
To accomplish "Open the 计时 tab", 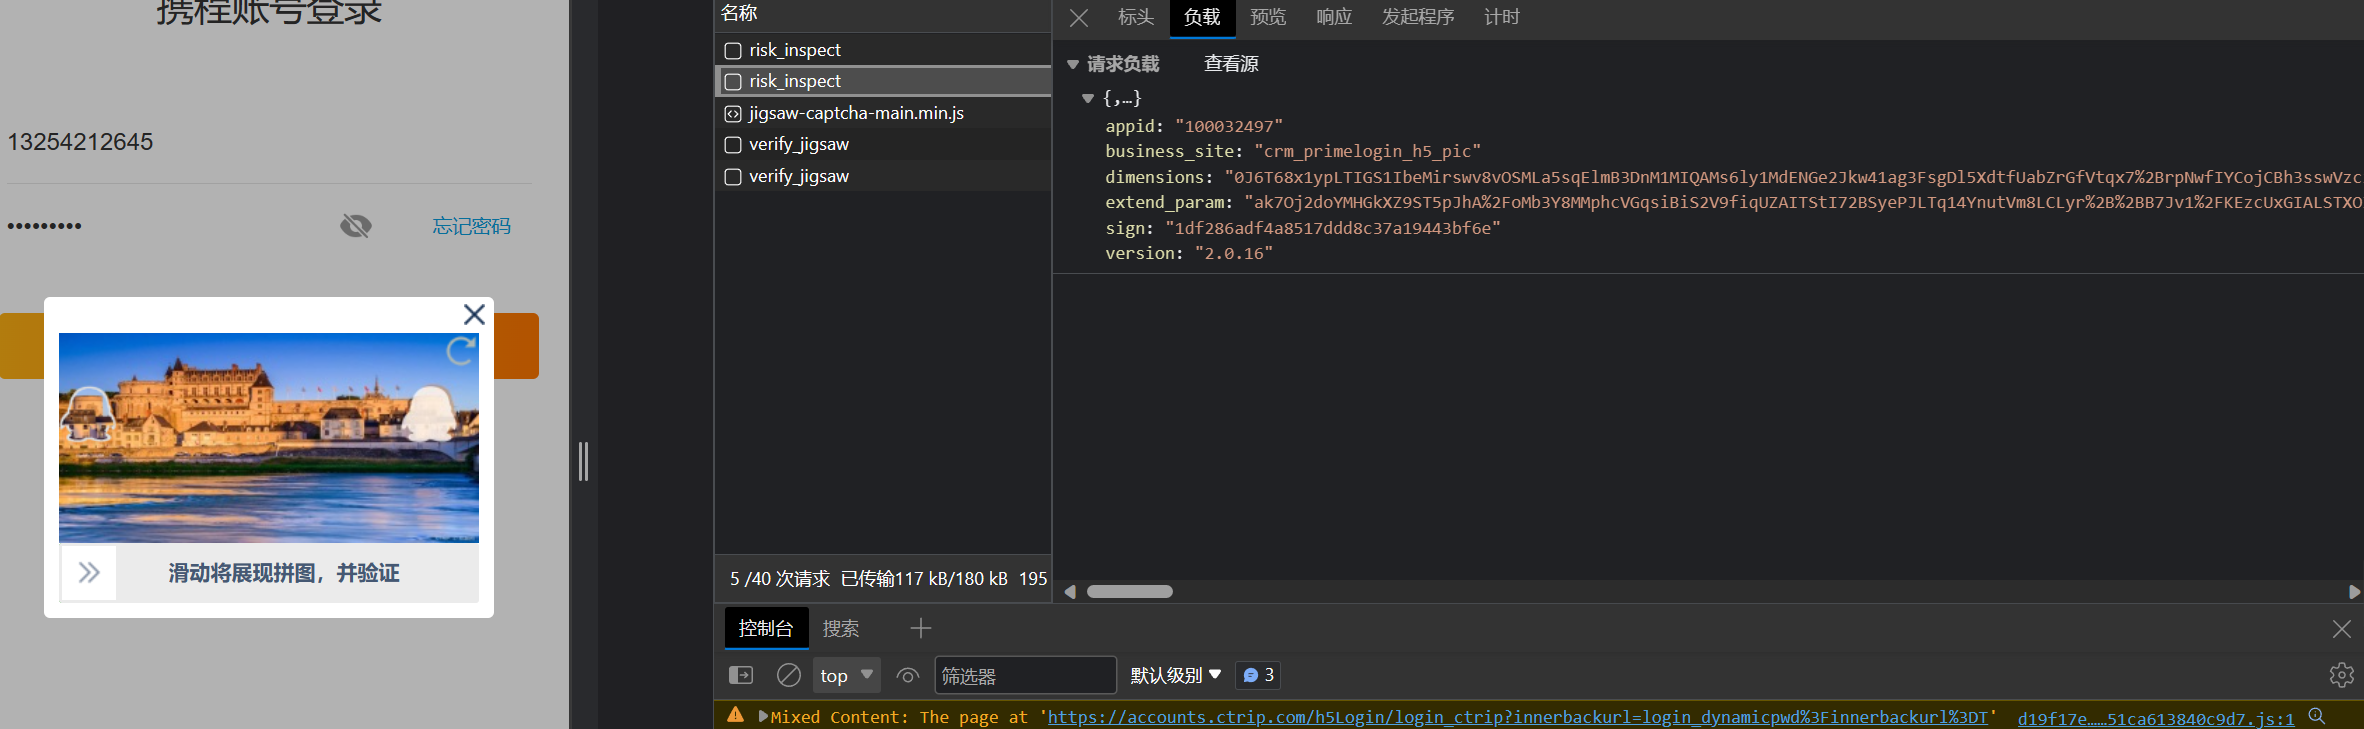I will (x=1501, y=17).
